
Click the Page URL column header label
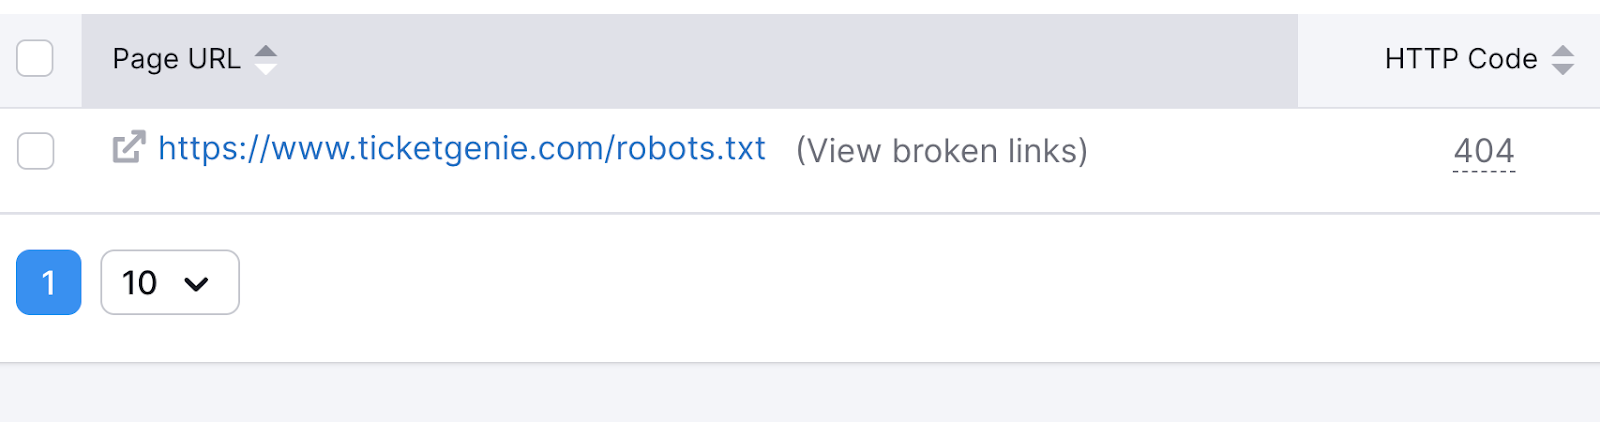coord(177,59)
